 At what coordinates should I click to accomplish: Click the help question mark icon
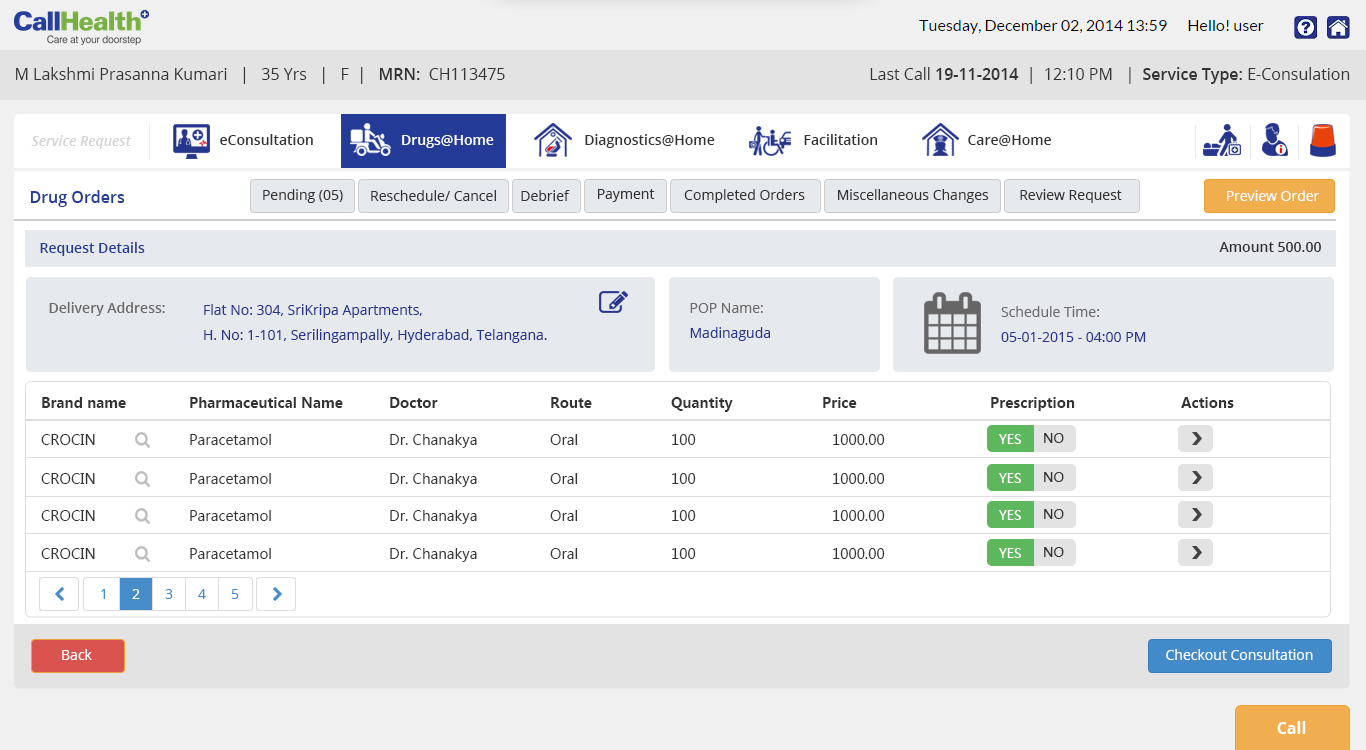coord(1305,27)
